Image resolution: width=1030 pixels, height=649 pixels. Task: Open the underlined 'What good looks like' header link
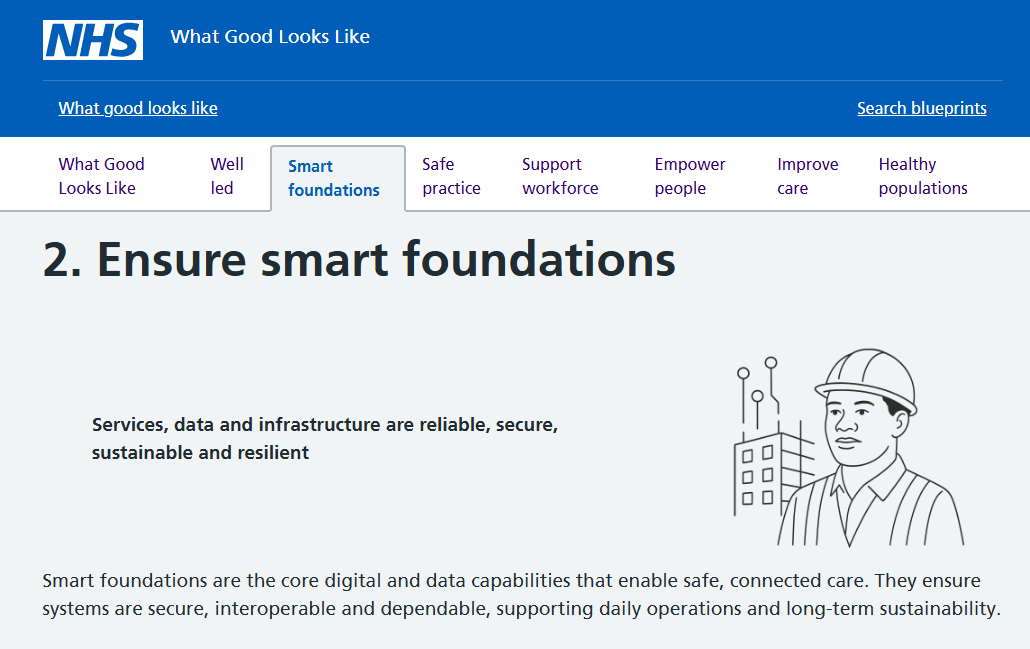[x=138, y=108]
